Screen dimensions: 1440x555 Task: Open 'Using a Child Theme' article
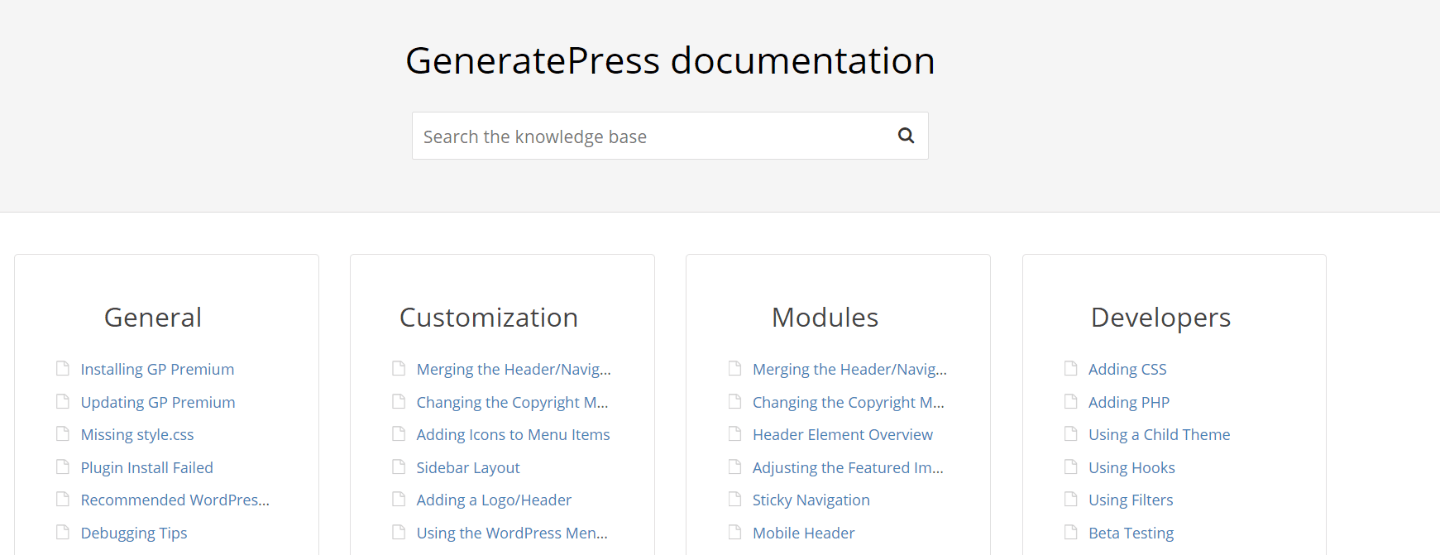tap(1159, 435)
